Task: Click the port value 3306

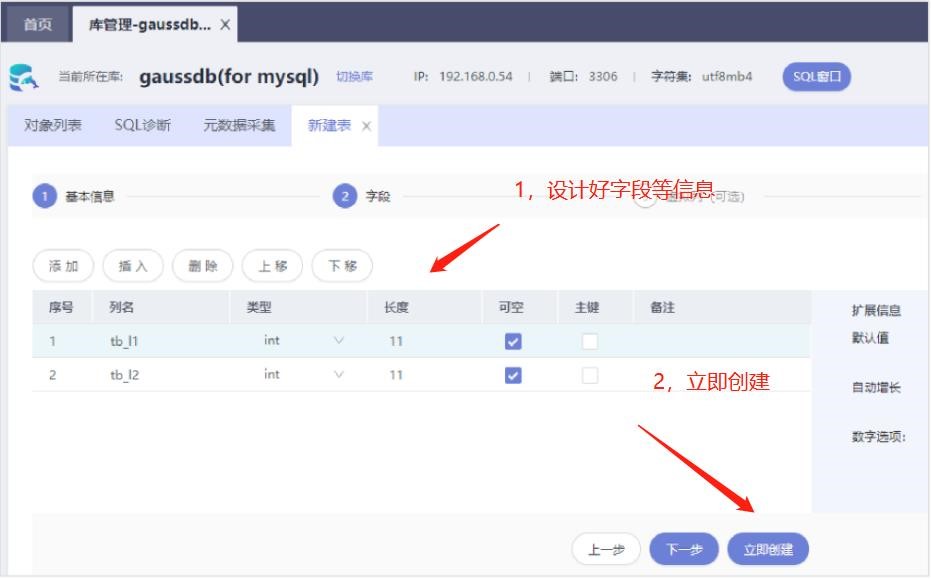Action: [603, 77]
